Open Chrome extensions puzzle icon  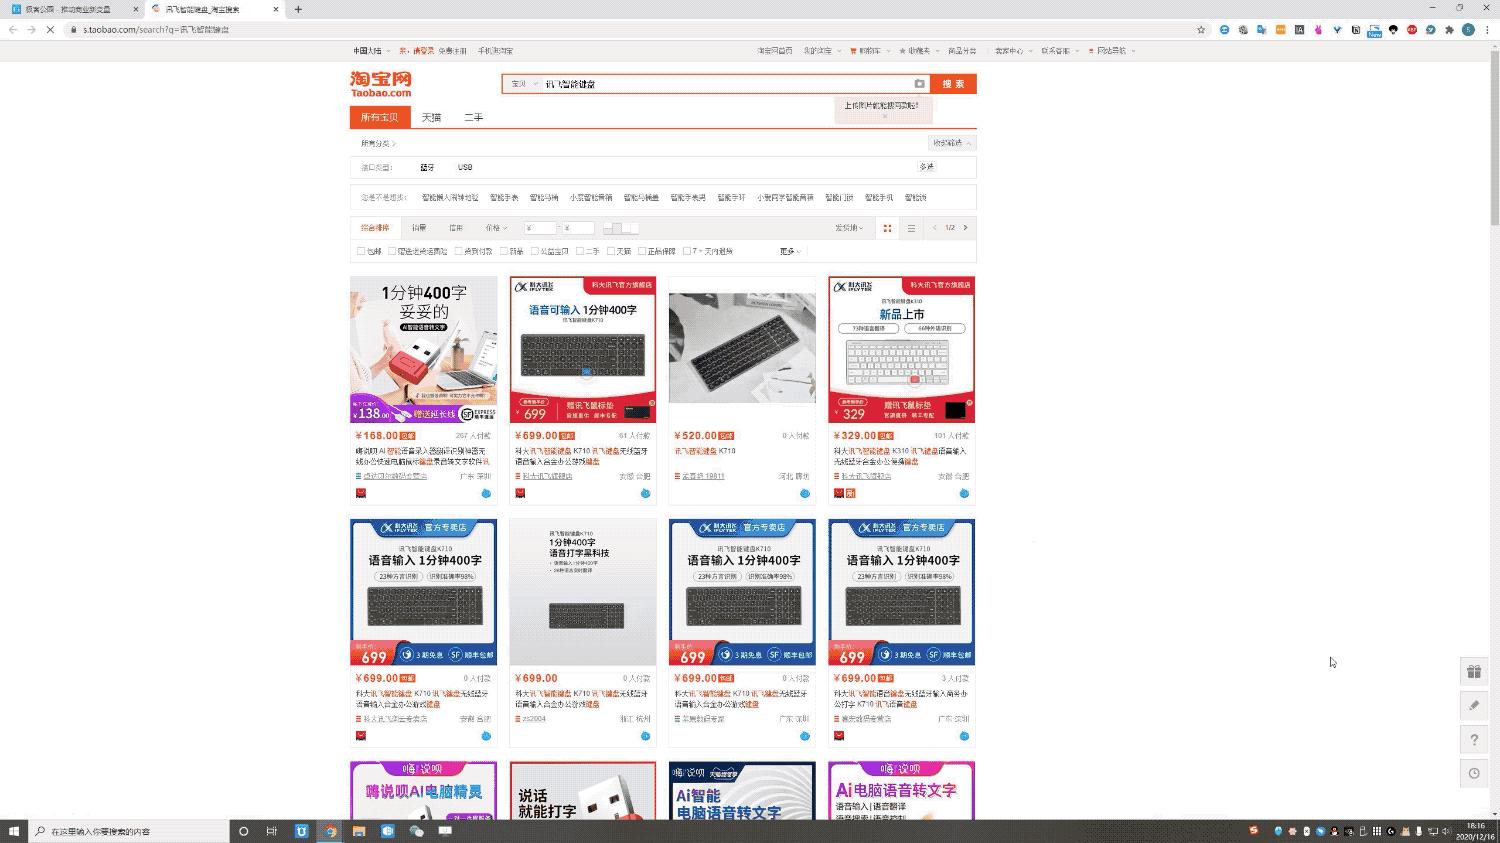(1449, 30)
